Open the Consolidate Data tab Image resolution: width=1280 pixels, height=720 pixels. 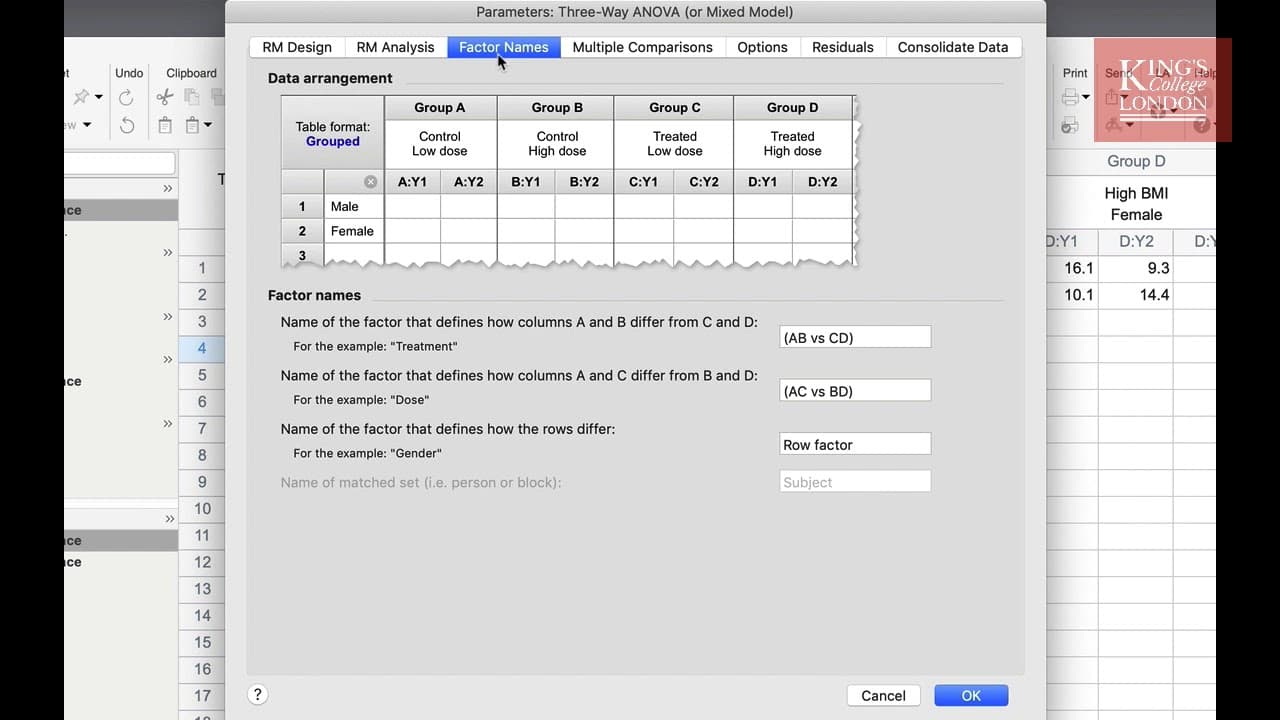pos(953,47)
